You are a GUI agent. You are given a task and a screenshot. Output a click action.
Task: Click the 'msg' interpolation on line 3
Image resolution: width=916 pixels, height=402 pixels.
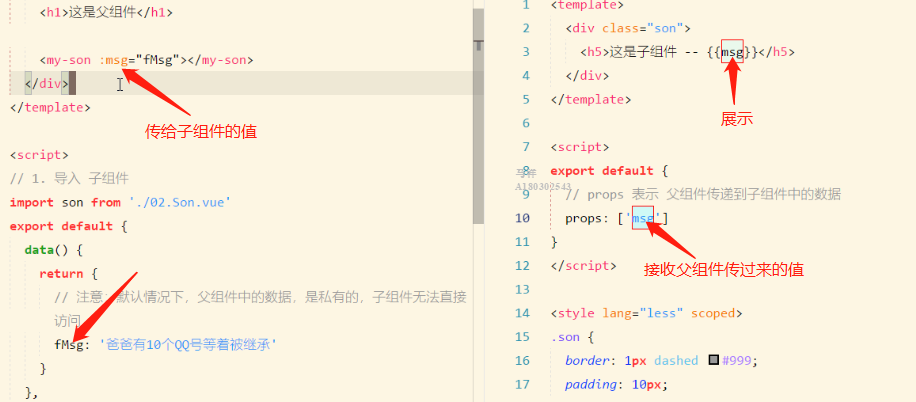(733, 52)
